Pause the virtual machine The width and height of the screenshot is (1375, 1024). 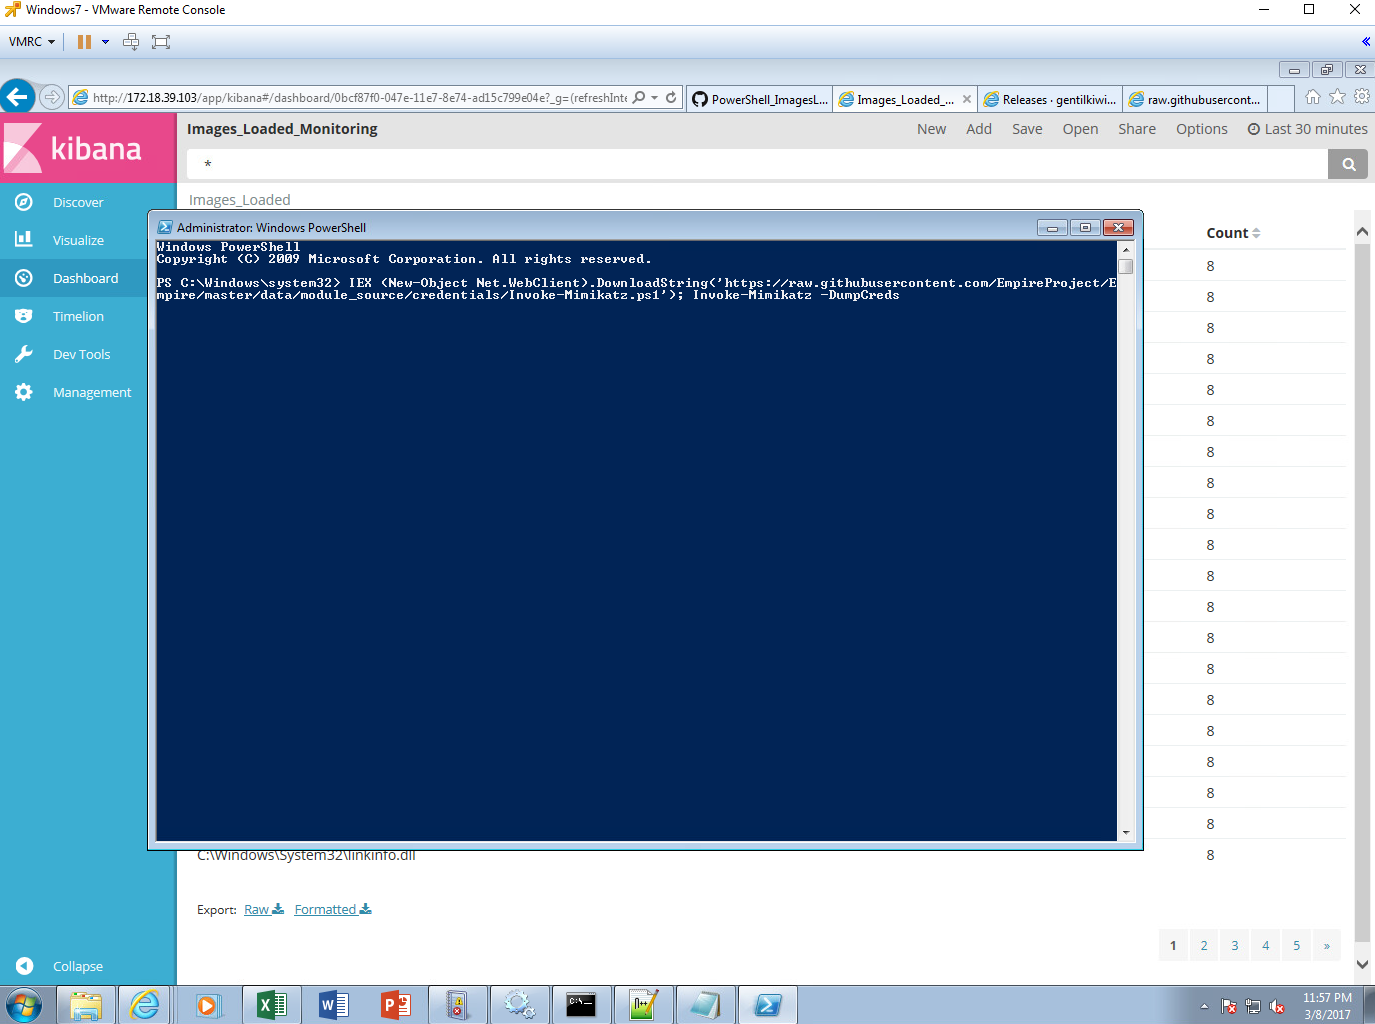click(84, 42)
